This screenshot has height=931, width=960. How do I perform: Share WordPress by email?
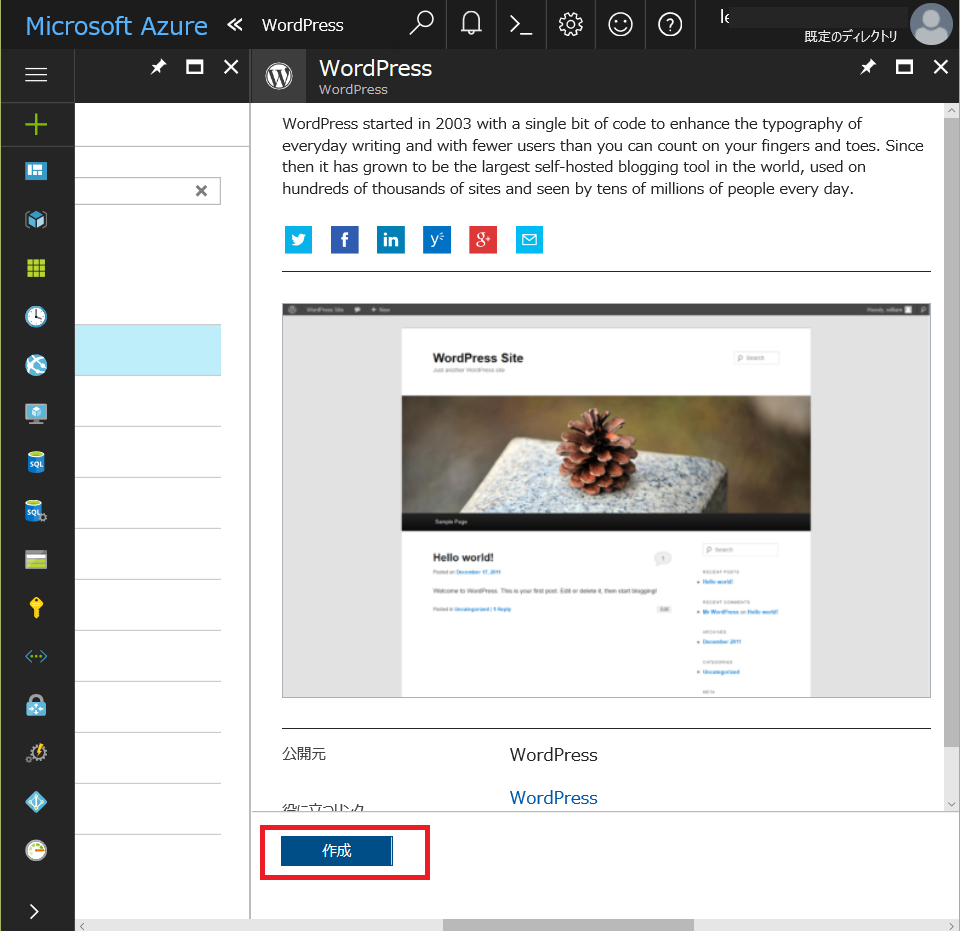click(x=529, y=239)
